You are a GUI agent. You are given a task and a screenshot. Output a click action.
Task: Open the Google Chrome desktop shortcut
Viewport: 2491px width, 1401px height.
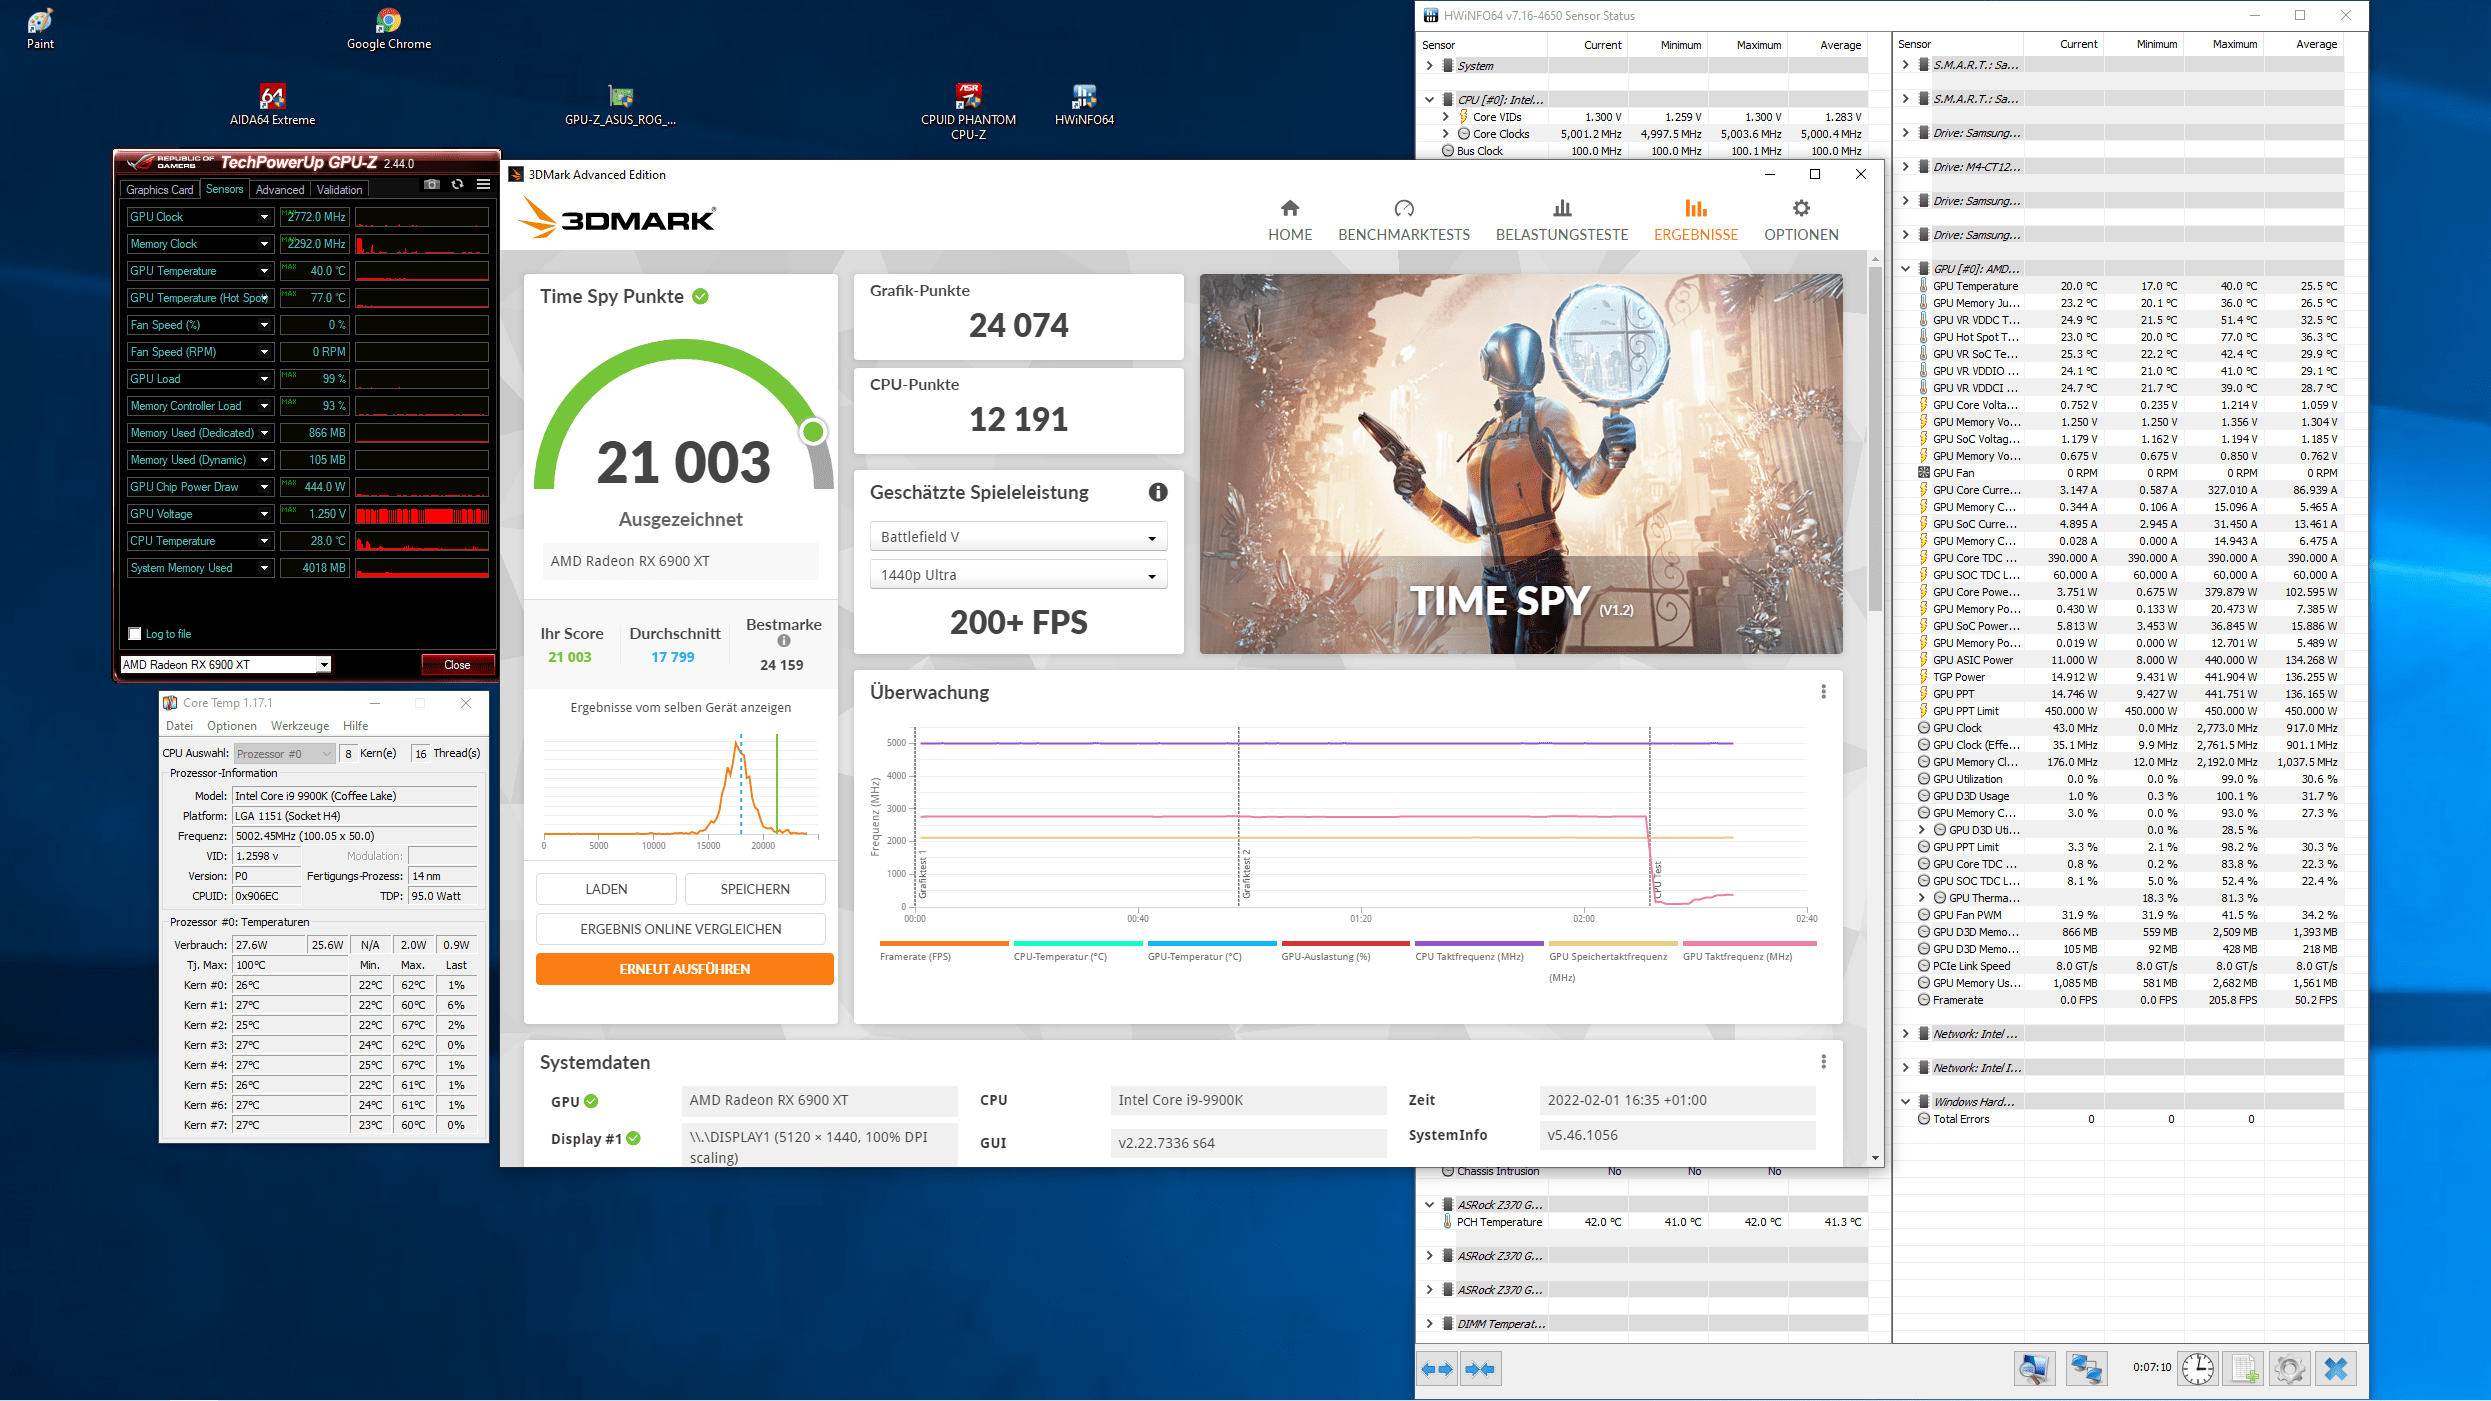pyautogui.click(x=389, y=28)
